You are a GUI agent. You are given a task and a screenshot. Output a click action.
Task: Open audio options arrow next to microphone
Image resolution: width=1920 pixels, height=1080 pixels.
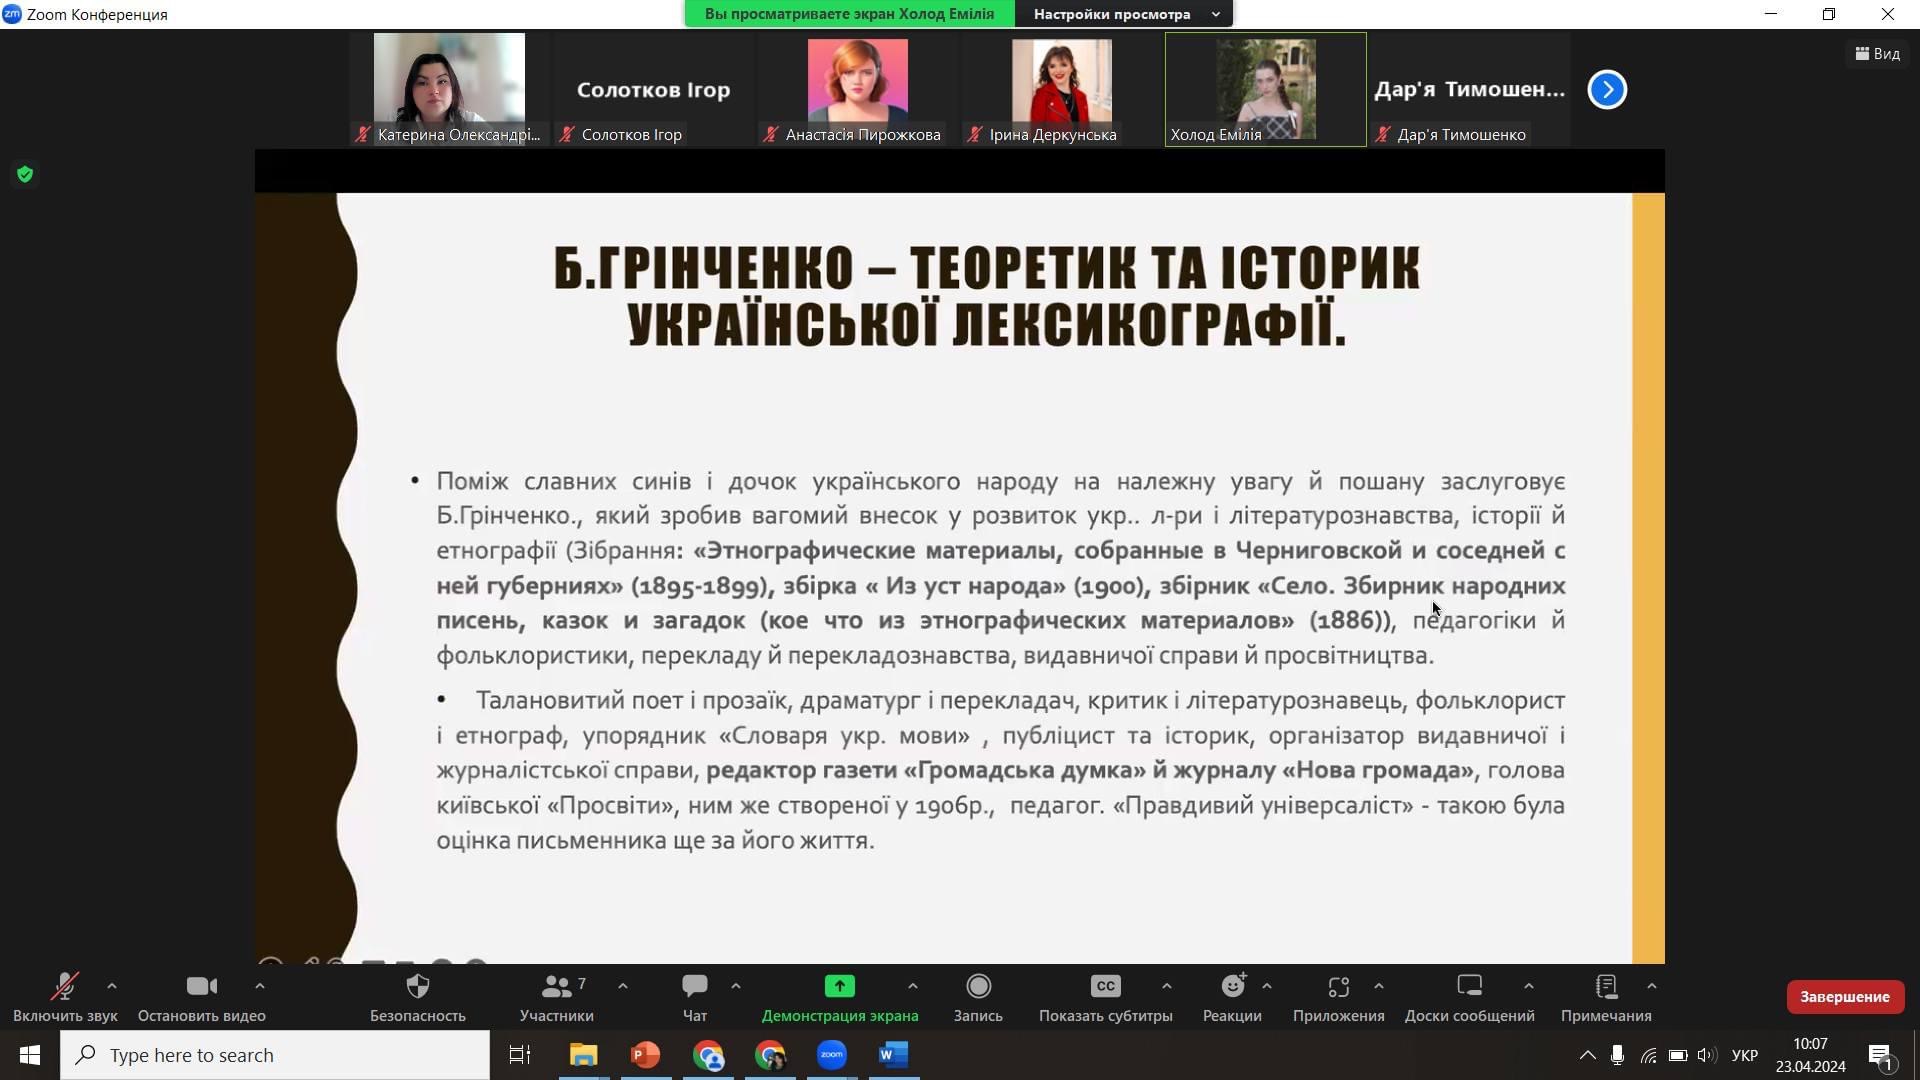112,987
